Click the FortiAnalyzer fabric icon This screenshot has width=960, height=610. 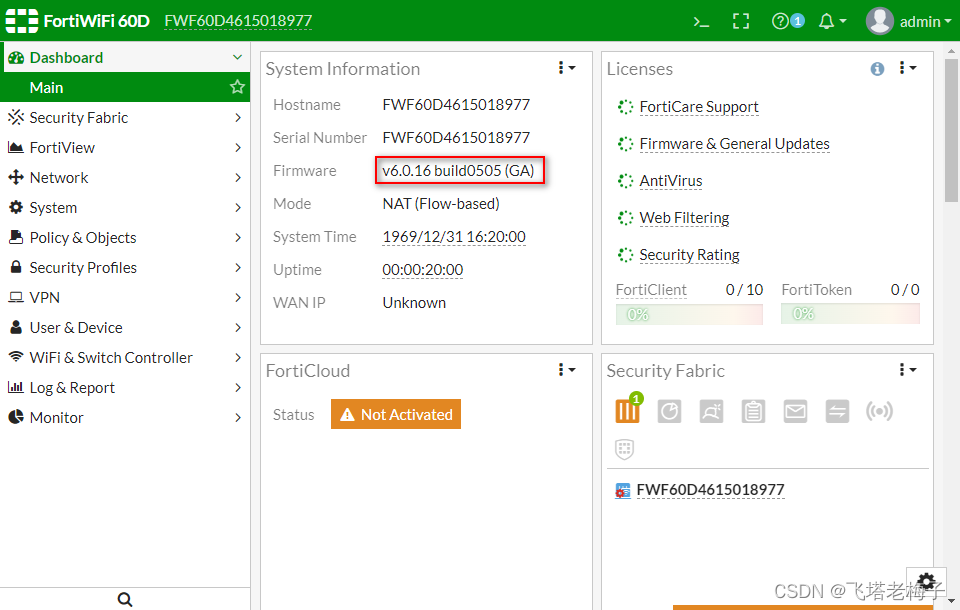click(669, 412)
